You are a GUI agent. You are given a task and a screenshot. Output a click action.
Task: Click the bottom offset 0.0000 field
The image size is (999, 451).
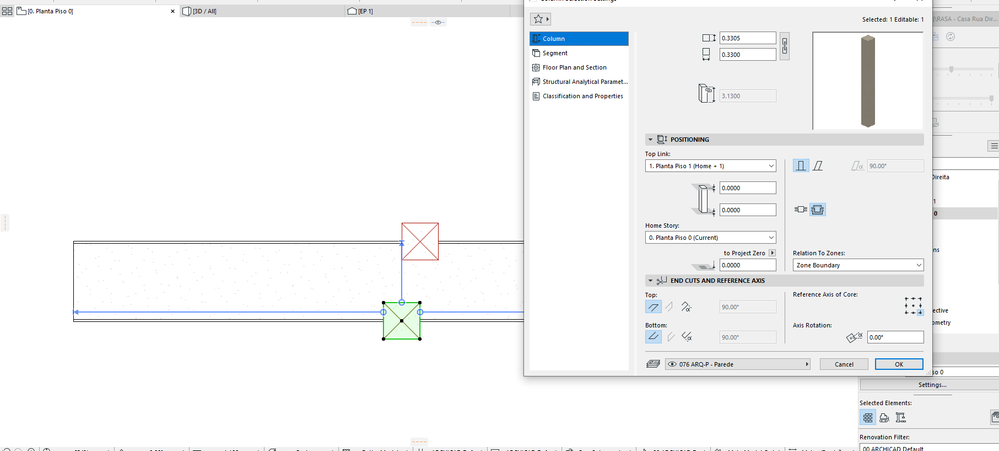coord(748,210)
